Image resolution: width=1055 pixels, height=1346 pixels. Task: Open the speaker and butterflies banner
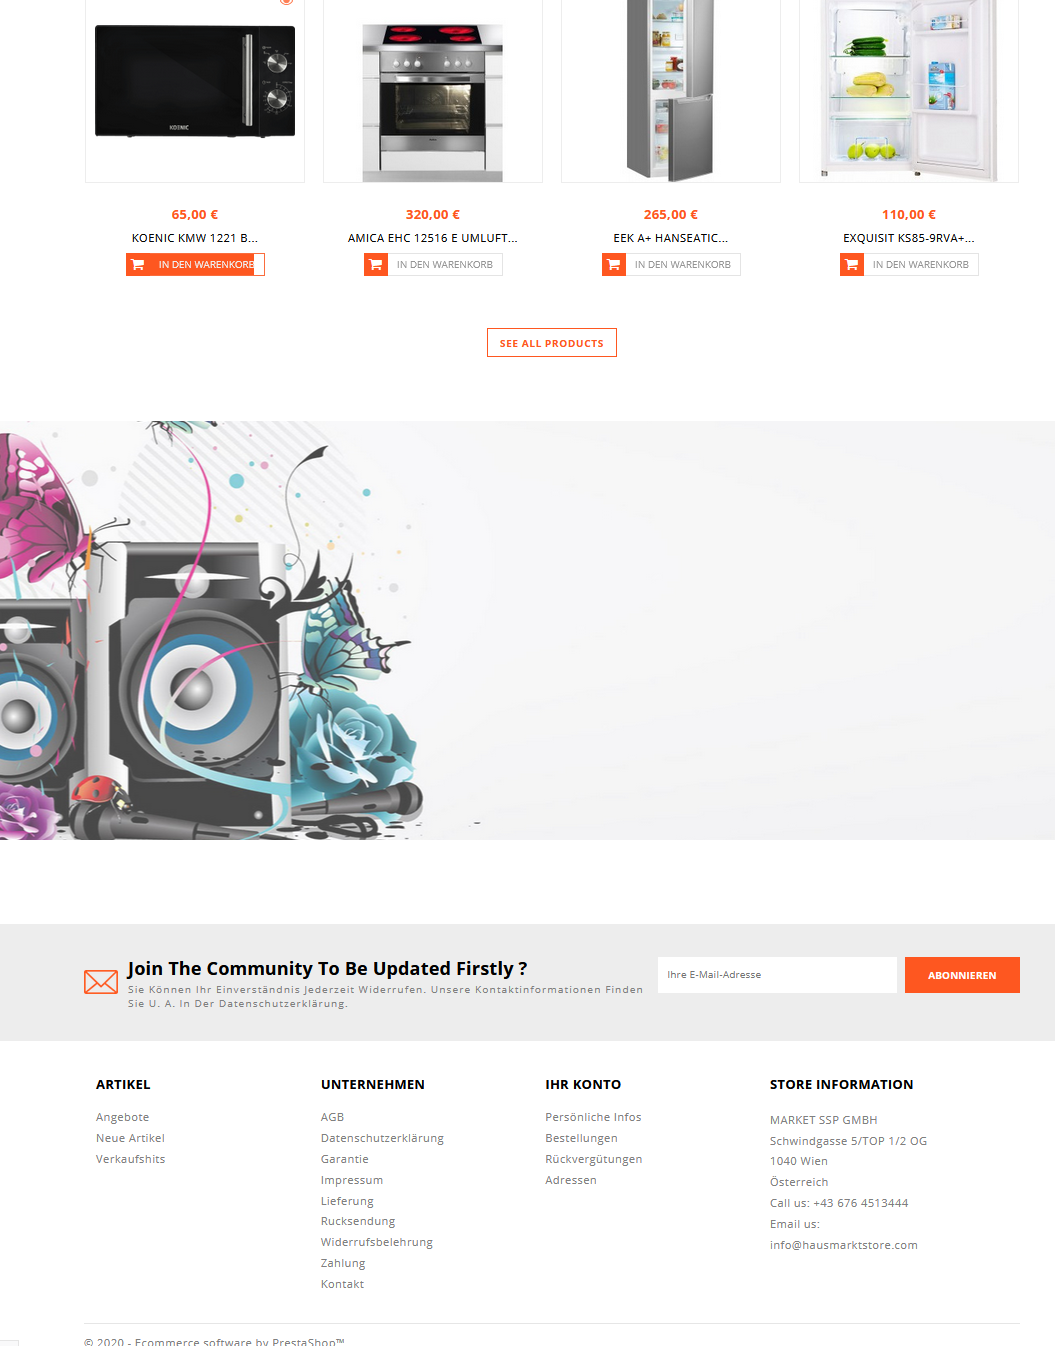click(527, 630)
